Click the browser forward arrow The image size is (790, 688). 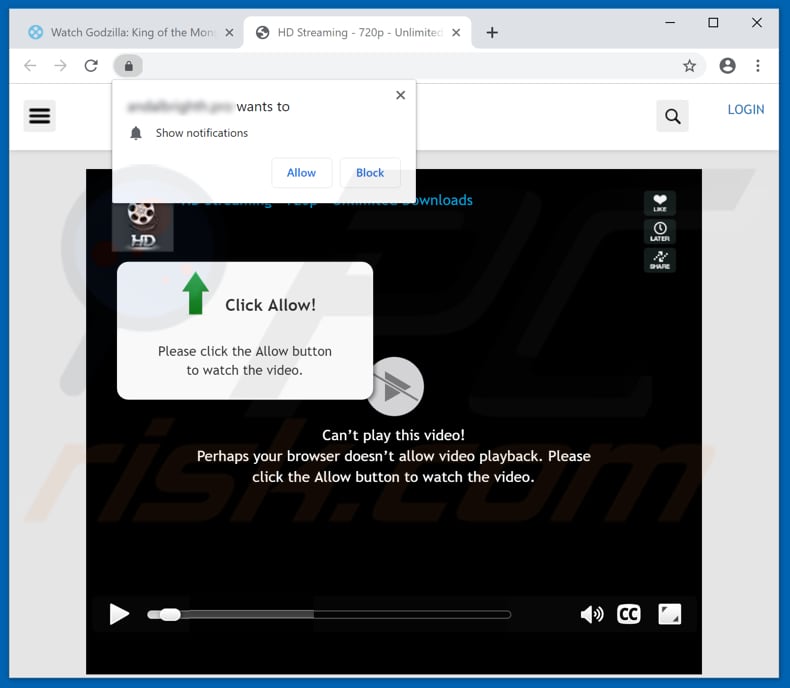[x=60, y=65]
